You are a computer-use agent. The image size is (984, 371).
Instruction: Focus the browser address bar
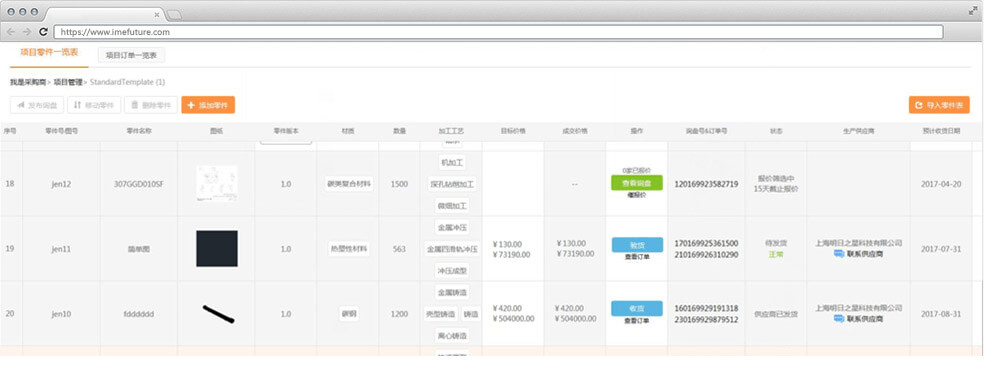498,32
